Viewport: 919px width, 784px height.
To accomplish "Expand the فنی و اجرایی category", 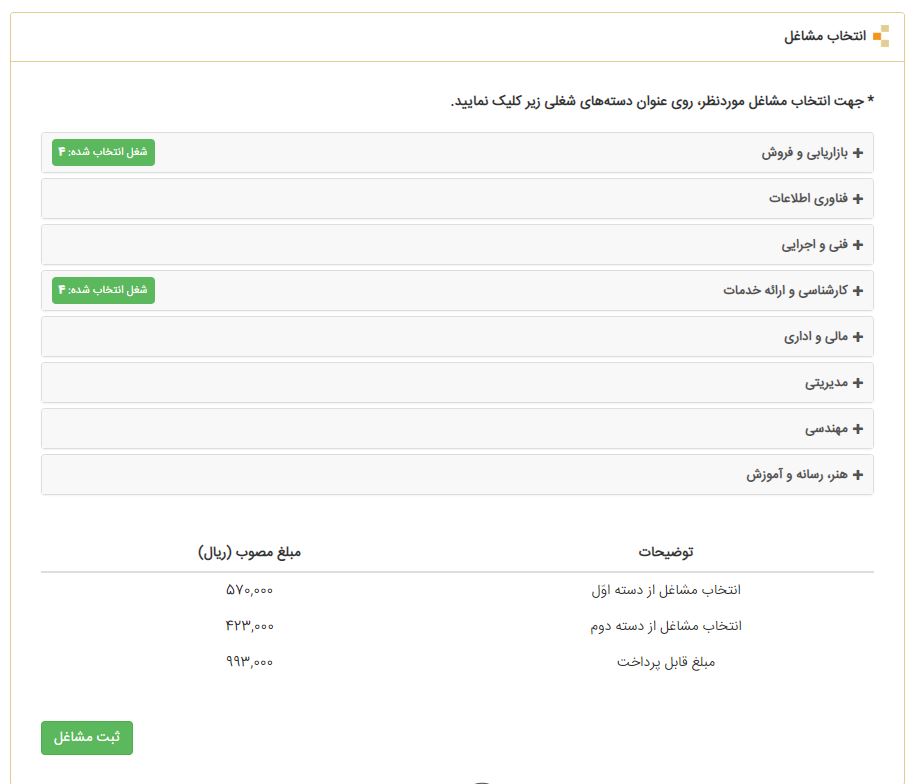I will click(457, 244).
